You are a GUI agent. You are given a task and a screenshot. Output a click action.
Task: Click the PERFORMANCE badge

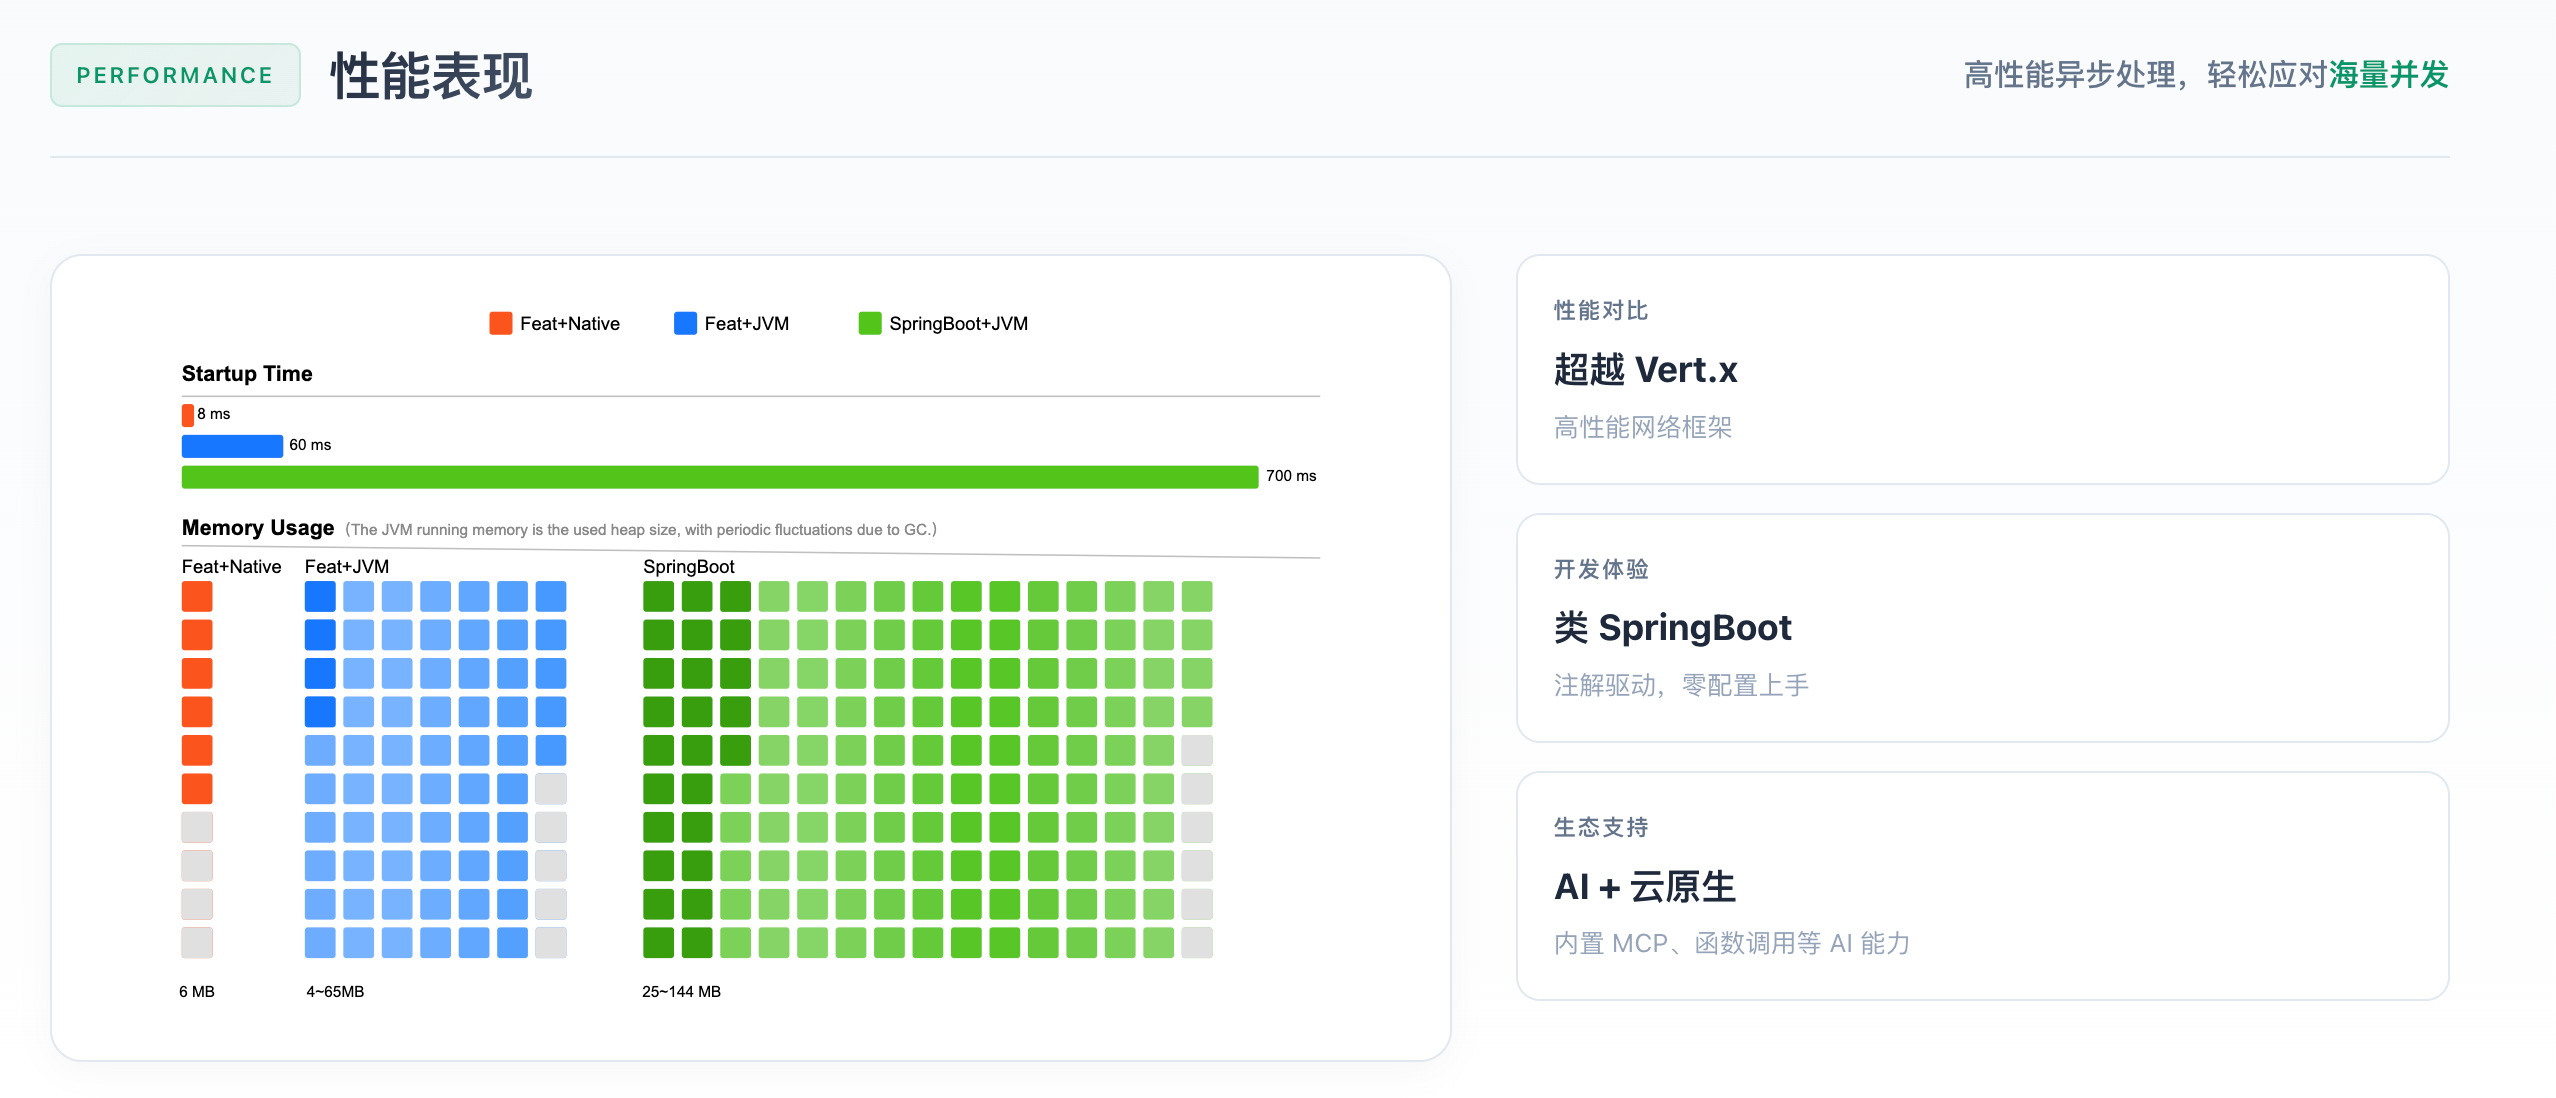click(175, 75)
